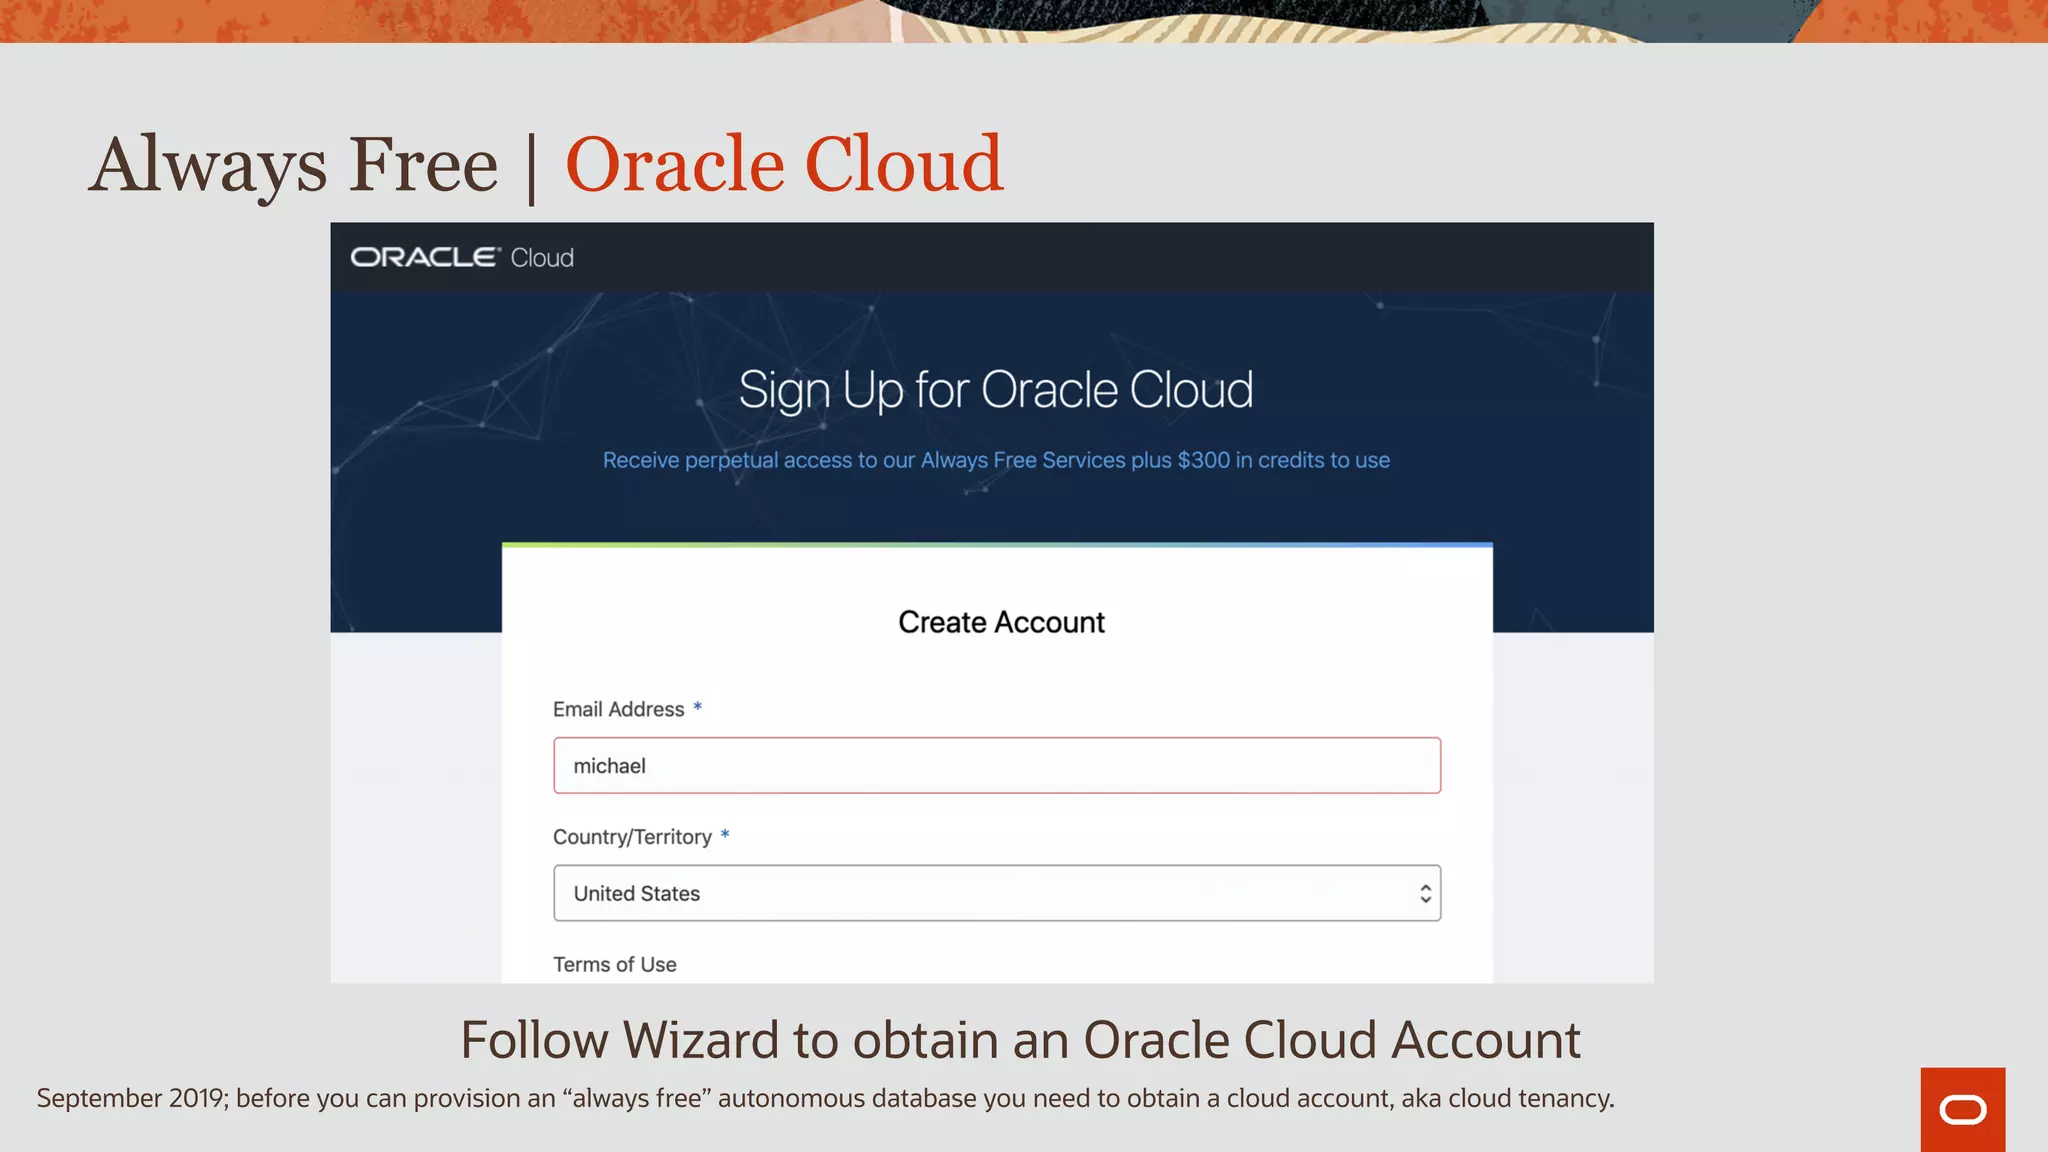Screen dimensions: 2048x1152
Task: Click the Email Address input field
Action: tap(997, 766)
